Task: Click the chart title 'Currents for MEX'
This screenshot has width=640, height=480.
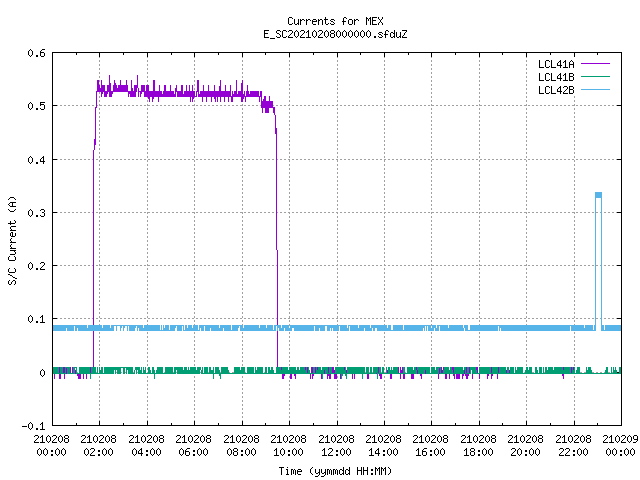Action: (335, 21)
